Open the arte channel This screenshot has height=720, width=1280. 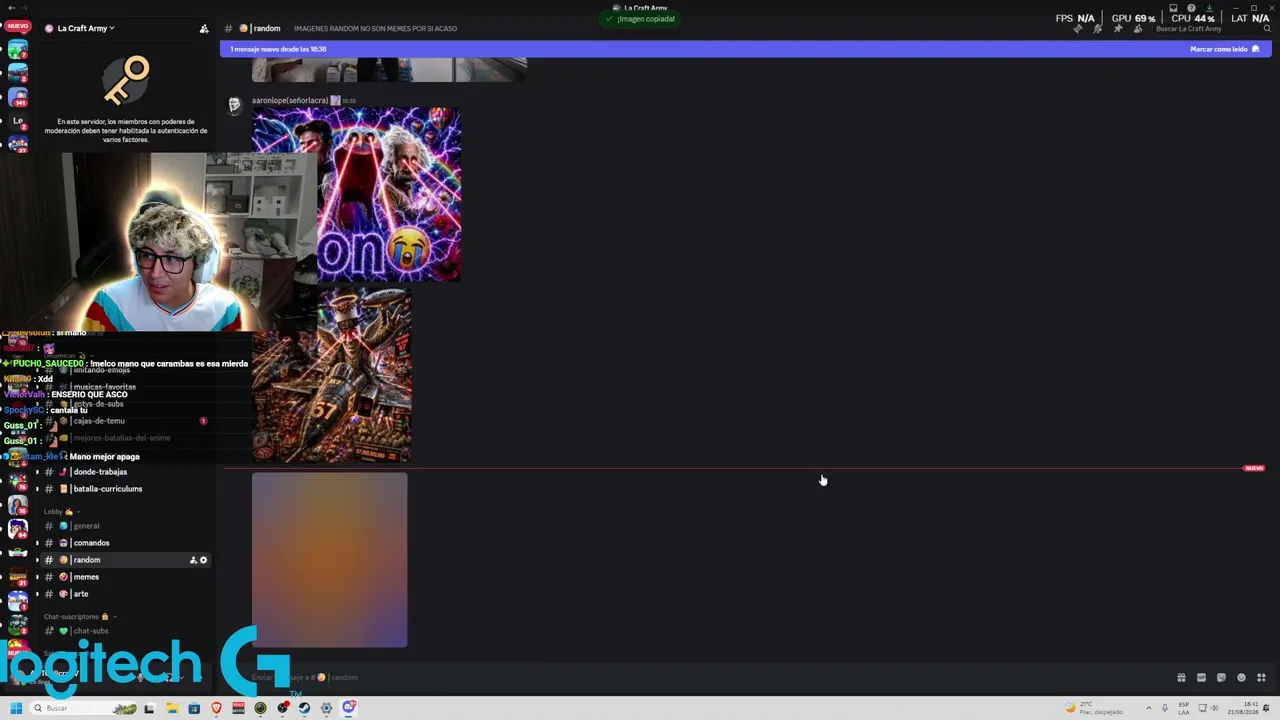(80, 594)
